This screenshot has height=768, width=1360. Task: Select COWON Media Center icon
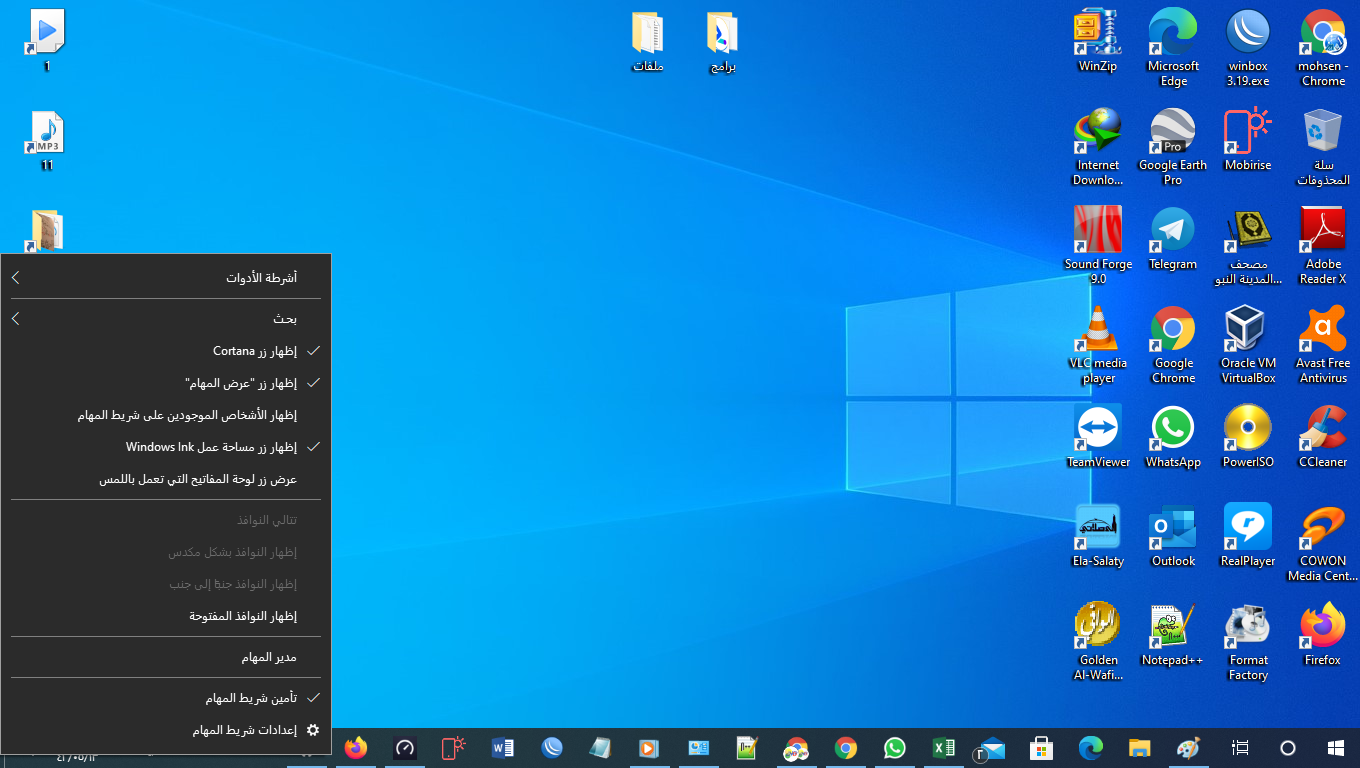click(x=1323, y=543)
